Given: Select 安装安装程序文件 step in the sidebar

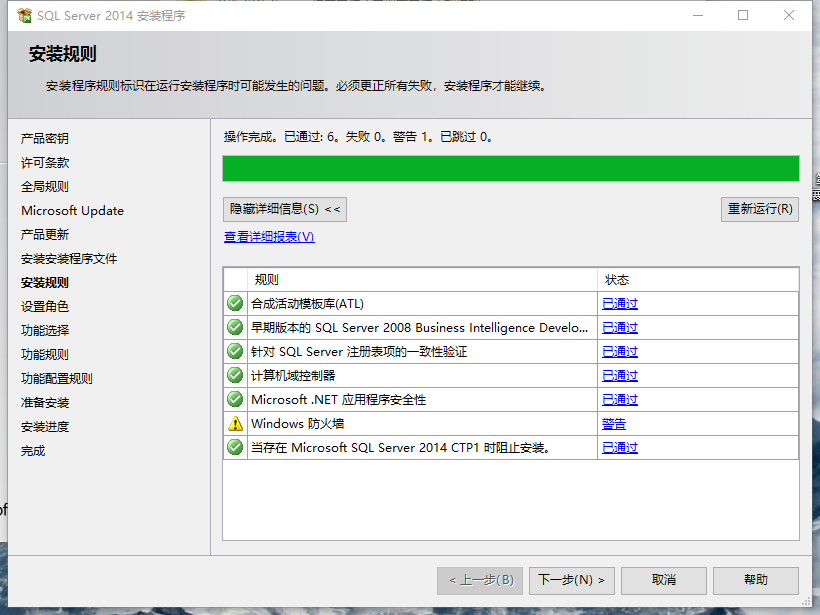Looking at the screenshot, I should click(x=69, y=259).
